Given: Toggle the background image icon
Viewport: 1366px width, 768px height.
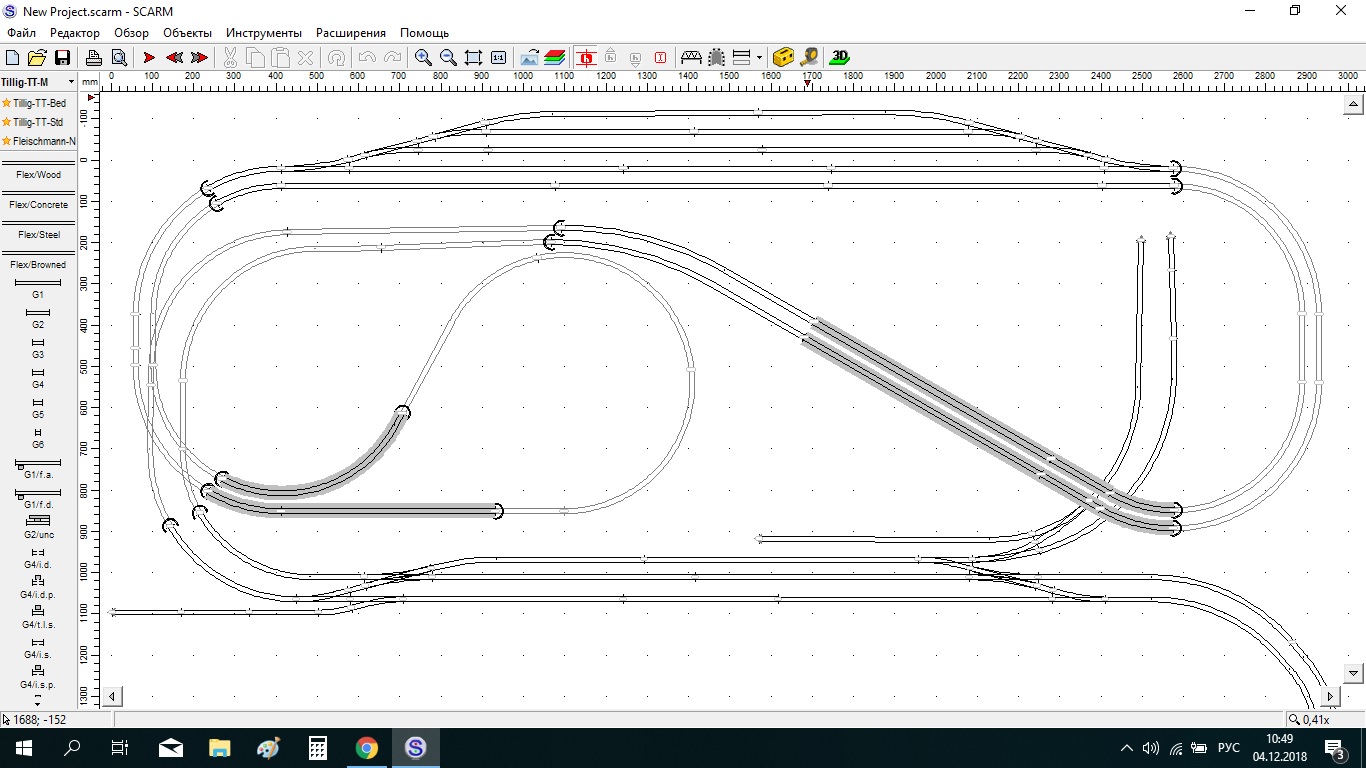Looking at the screenshot, I should 529,58.
